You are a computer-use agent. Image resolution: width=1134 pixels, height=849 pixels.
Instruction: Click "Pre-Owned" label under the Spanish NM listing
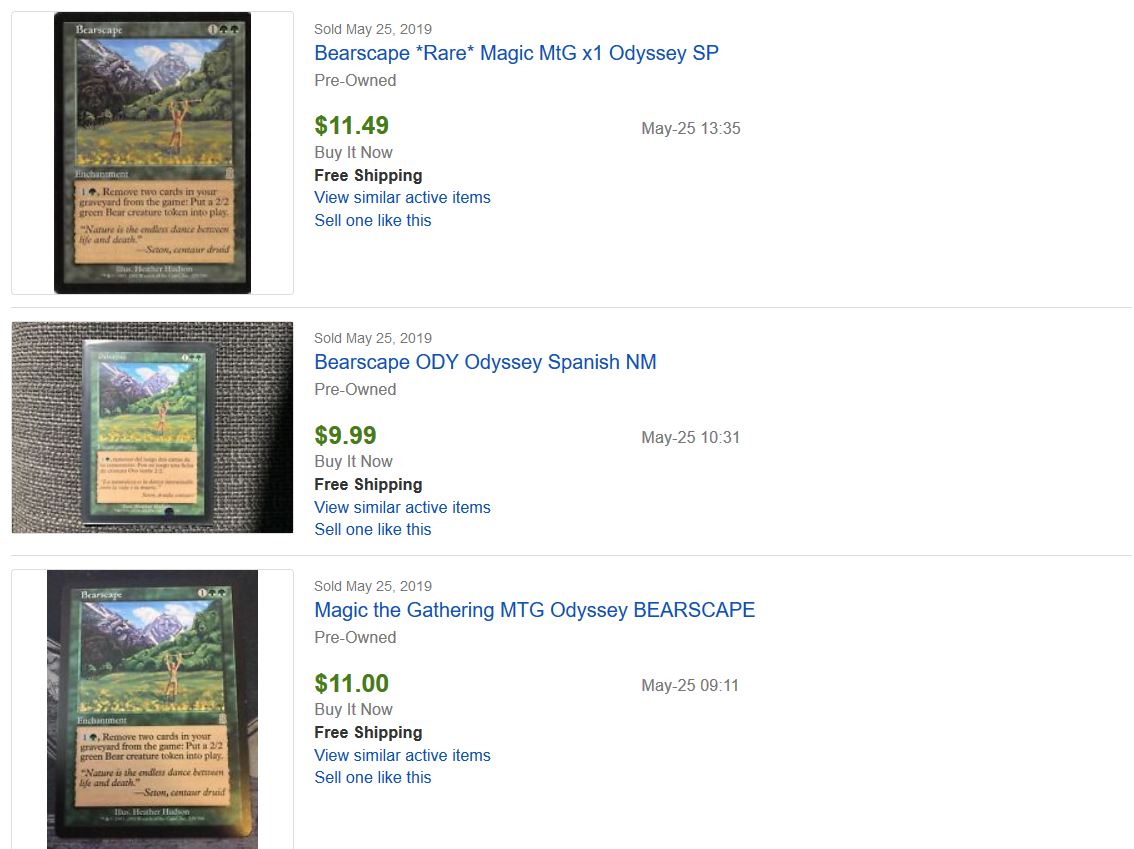[x=355, y=389]
